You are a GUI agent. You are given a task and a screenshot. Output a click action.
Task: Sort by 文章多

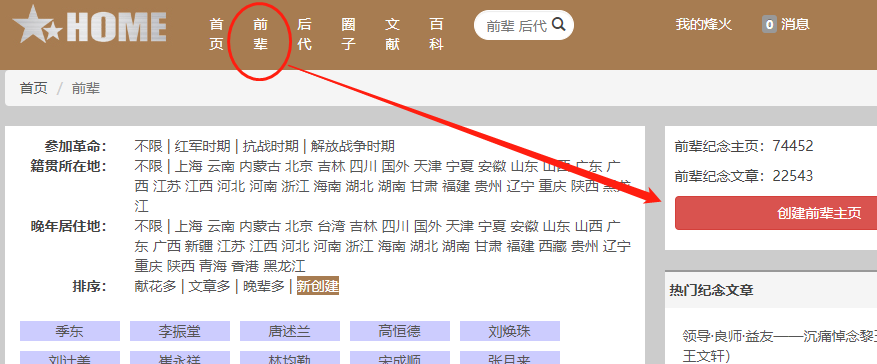pyautogui.click(x=209, y=286)
